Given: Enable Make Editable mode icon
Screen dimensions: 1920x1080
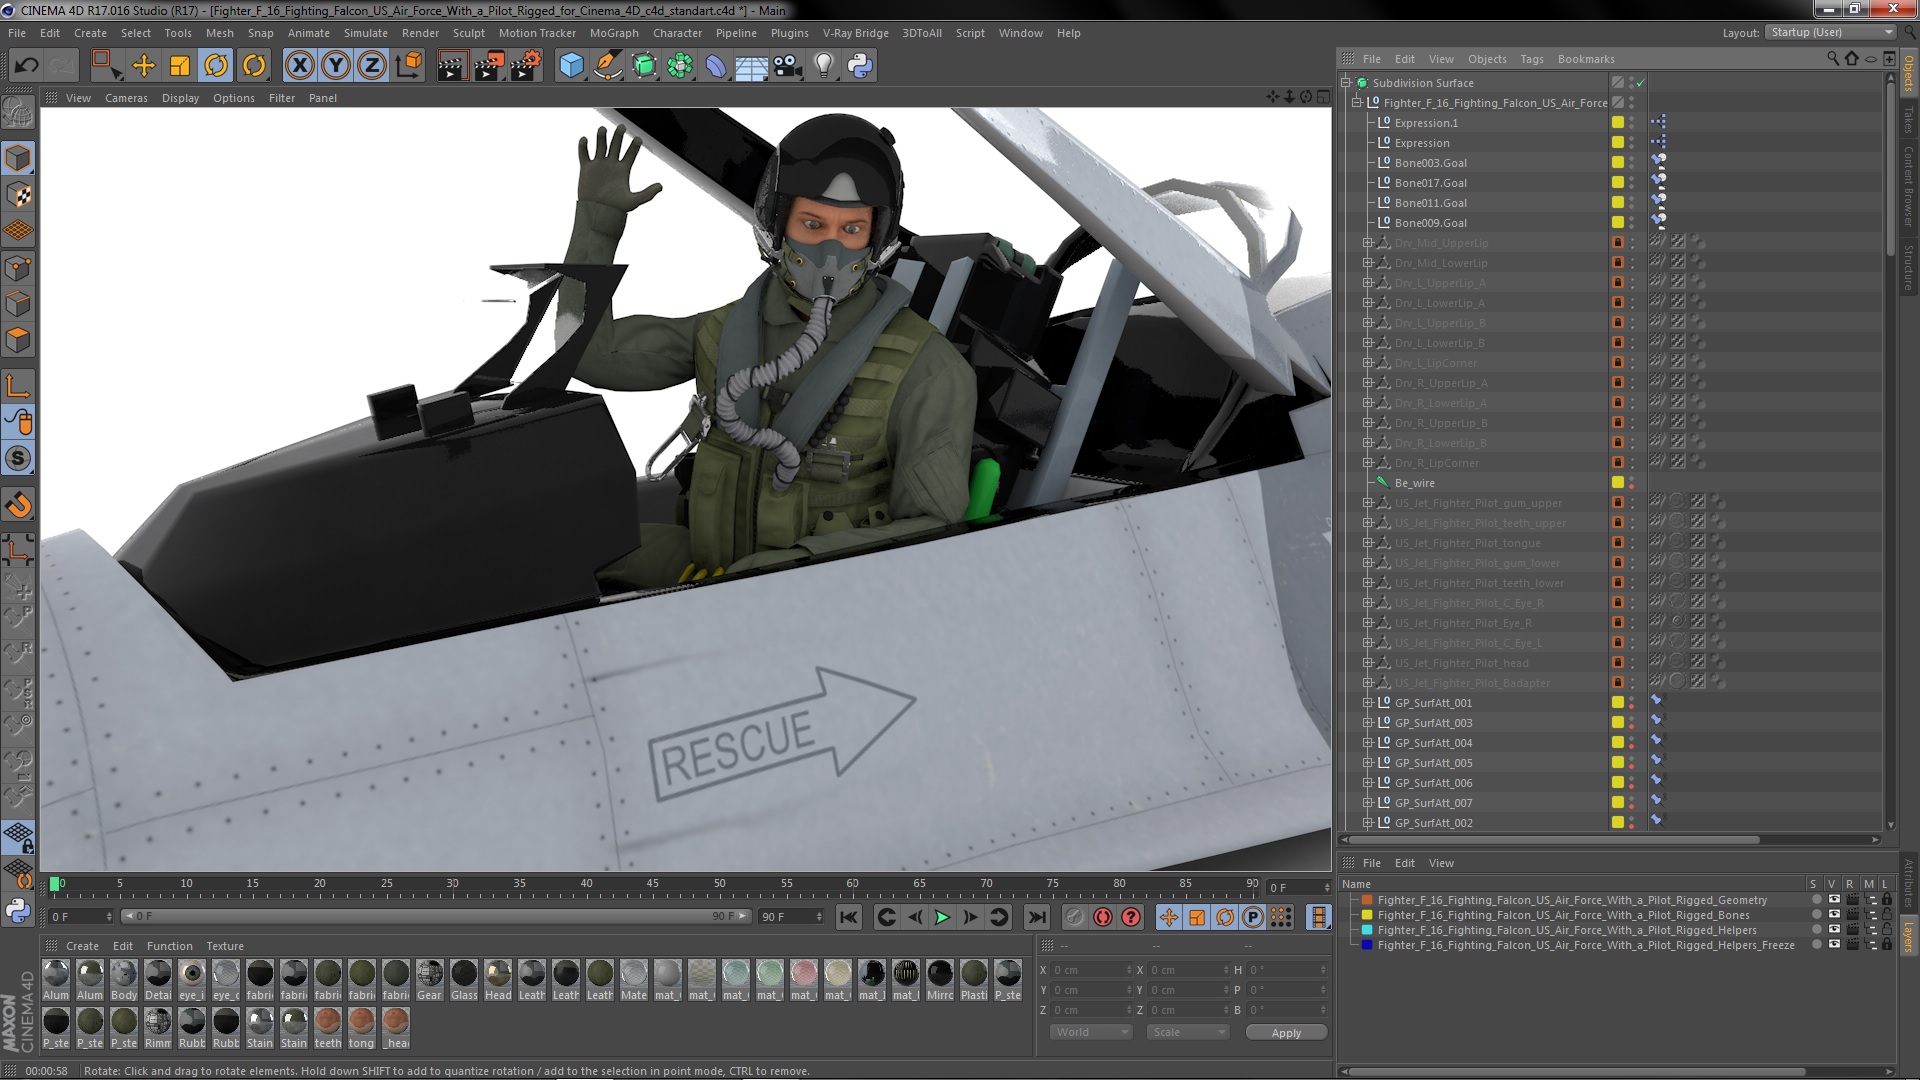Looking at the screenshot, I should (18, 112).
